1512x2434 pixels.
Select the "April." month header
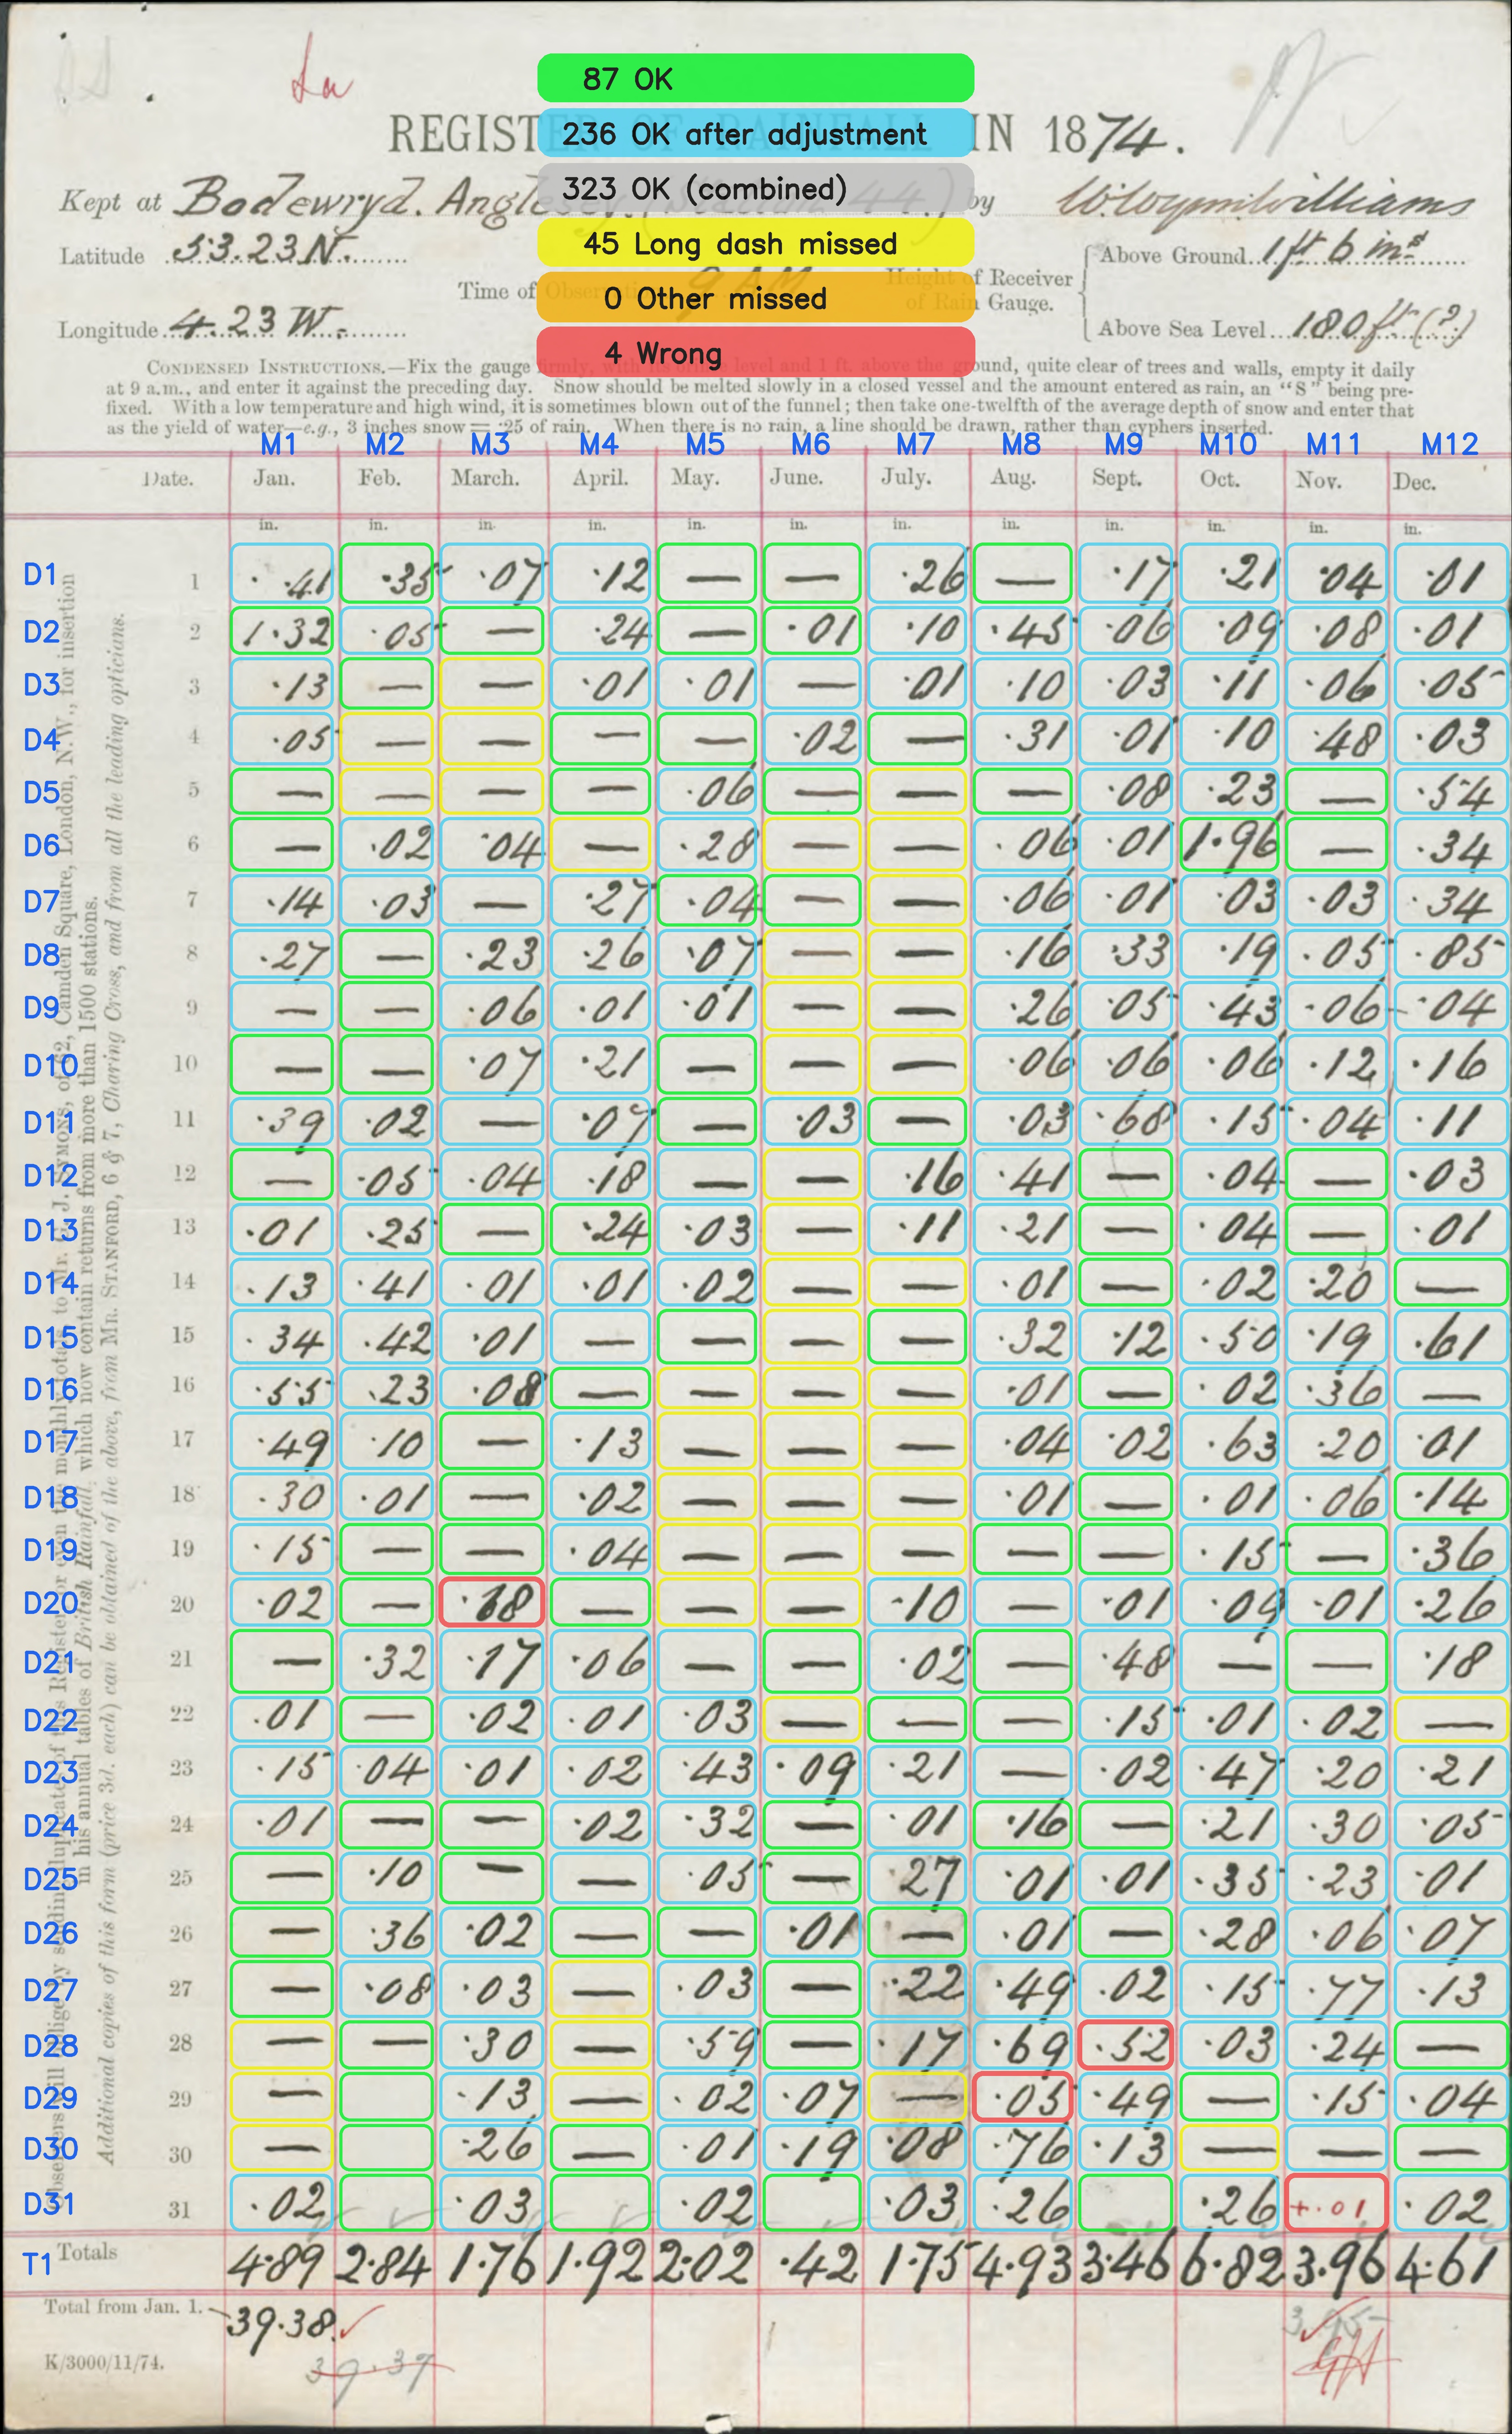pos(600,478)
